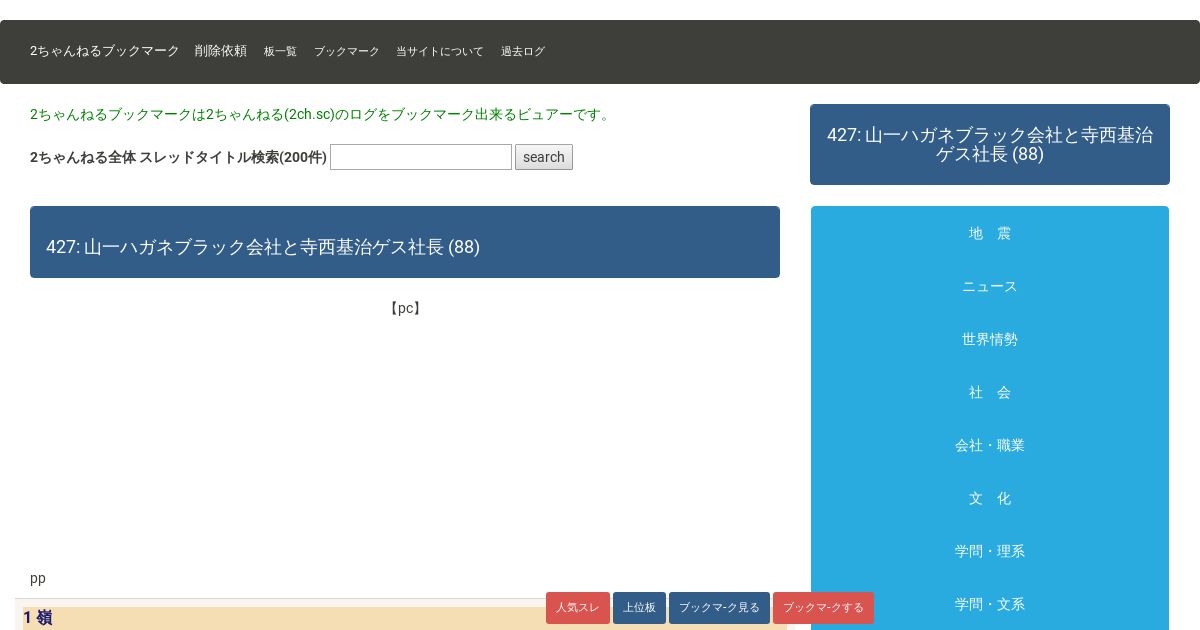Viewport: 1200px width, 630px height.
Task: Click the 'pp' text above posts
Action: tap(38, 578)
